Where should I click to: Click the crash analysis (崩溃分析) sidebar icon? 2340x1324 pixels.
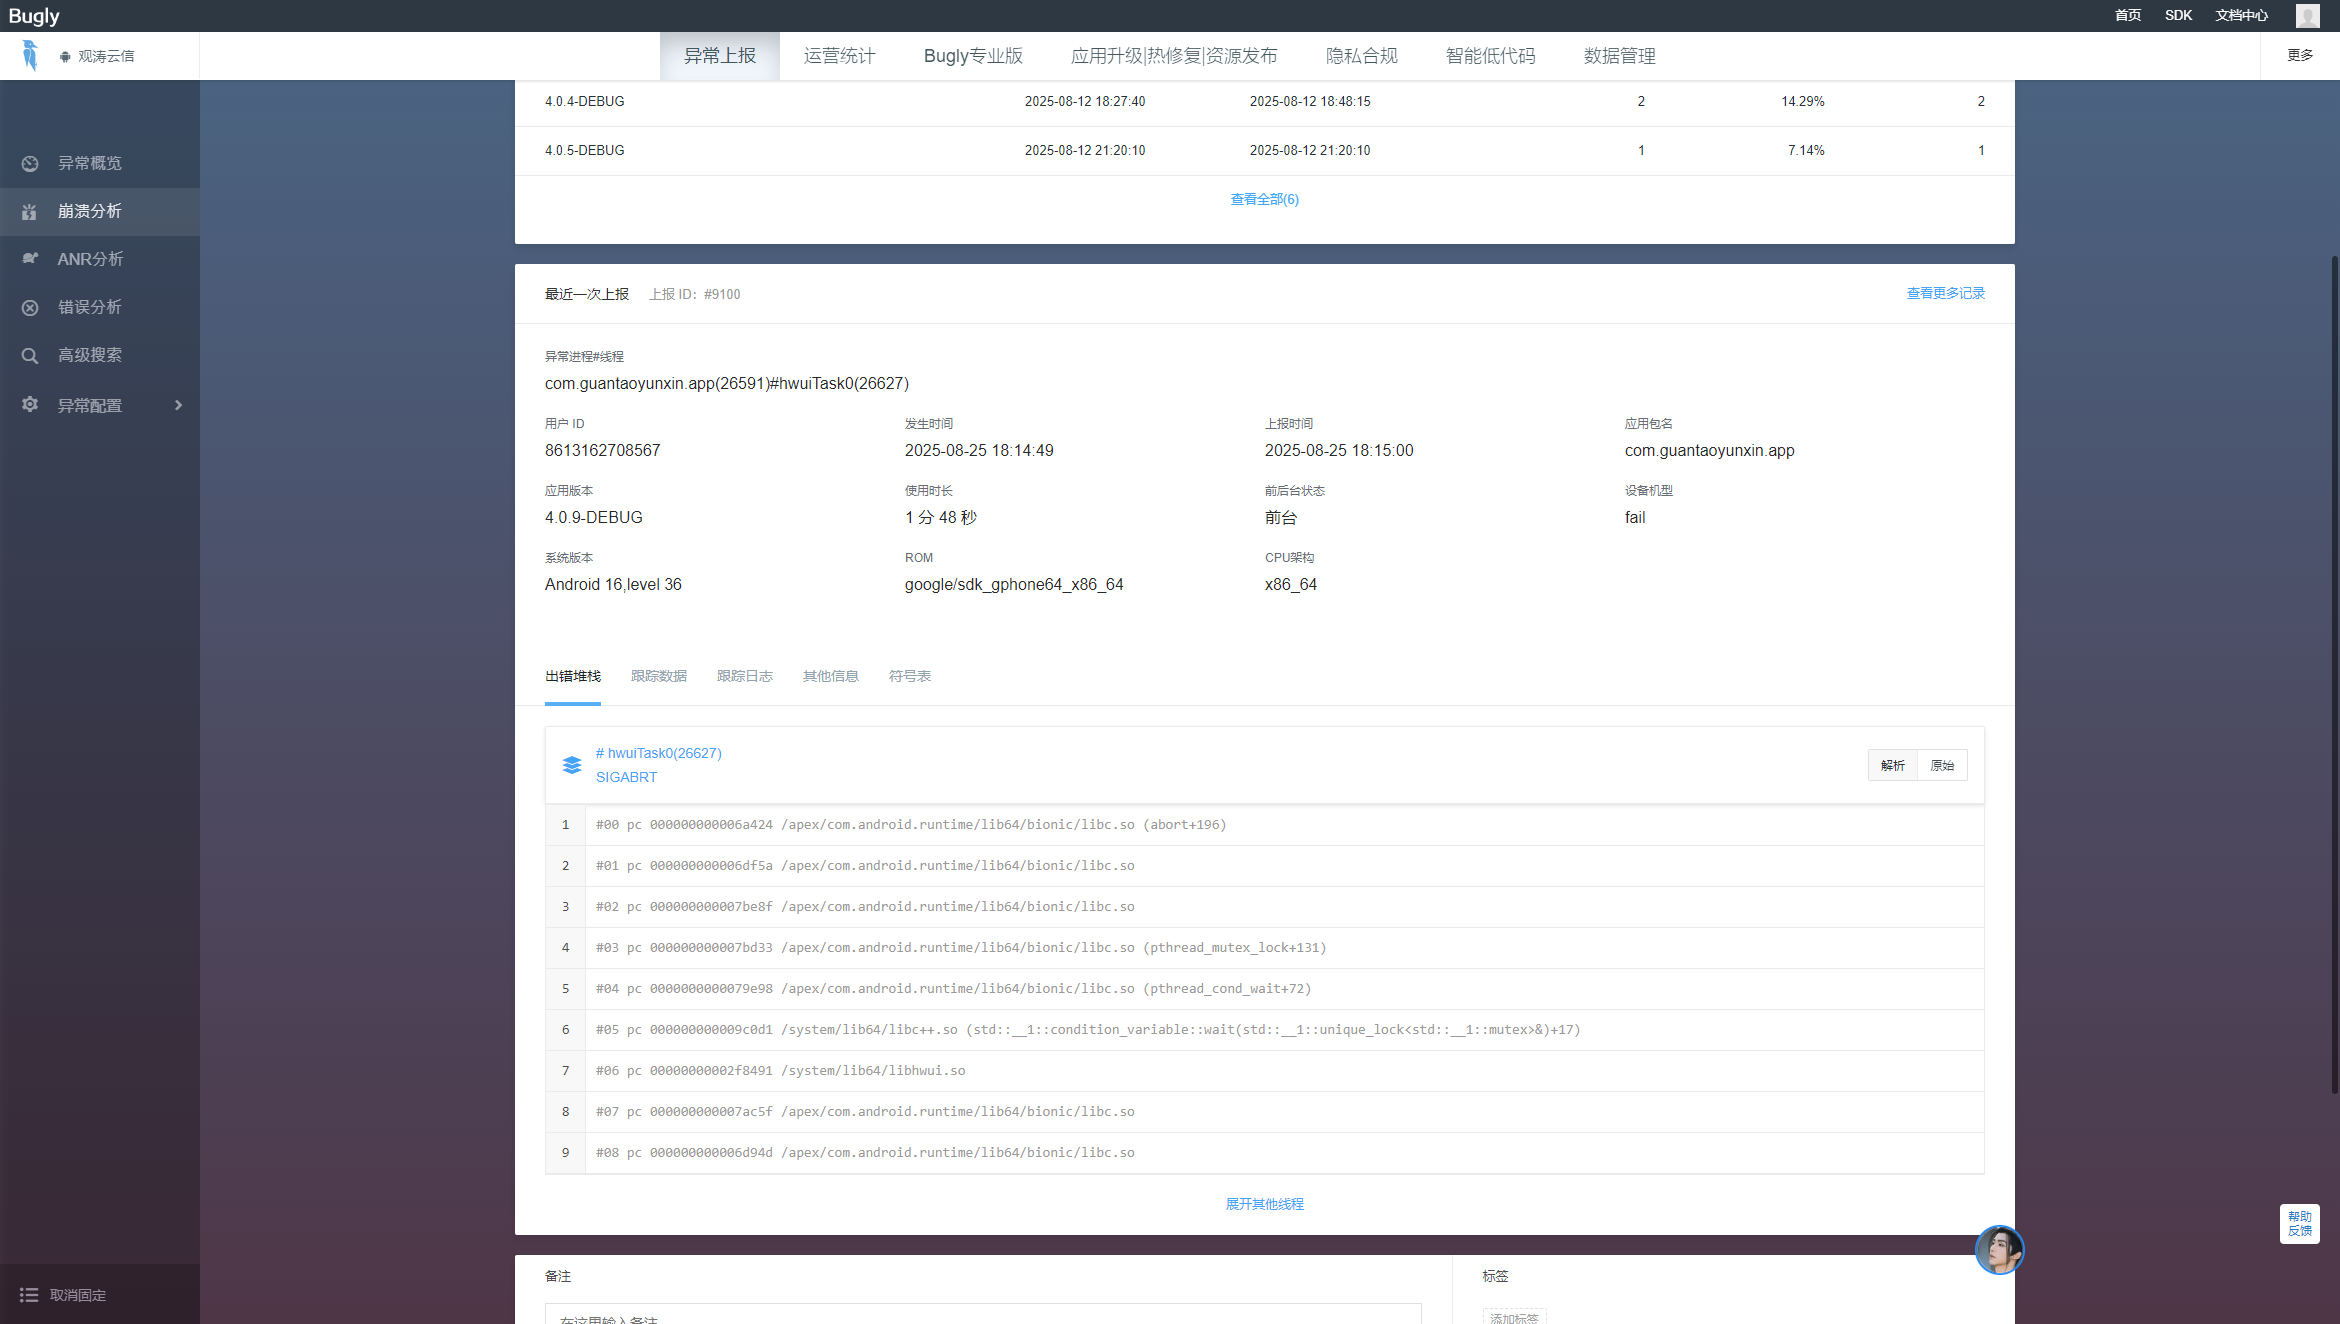tap(30, 211)
